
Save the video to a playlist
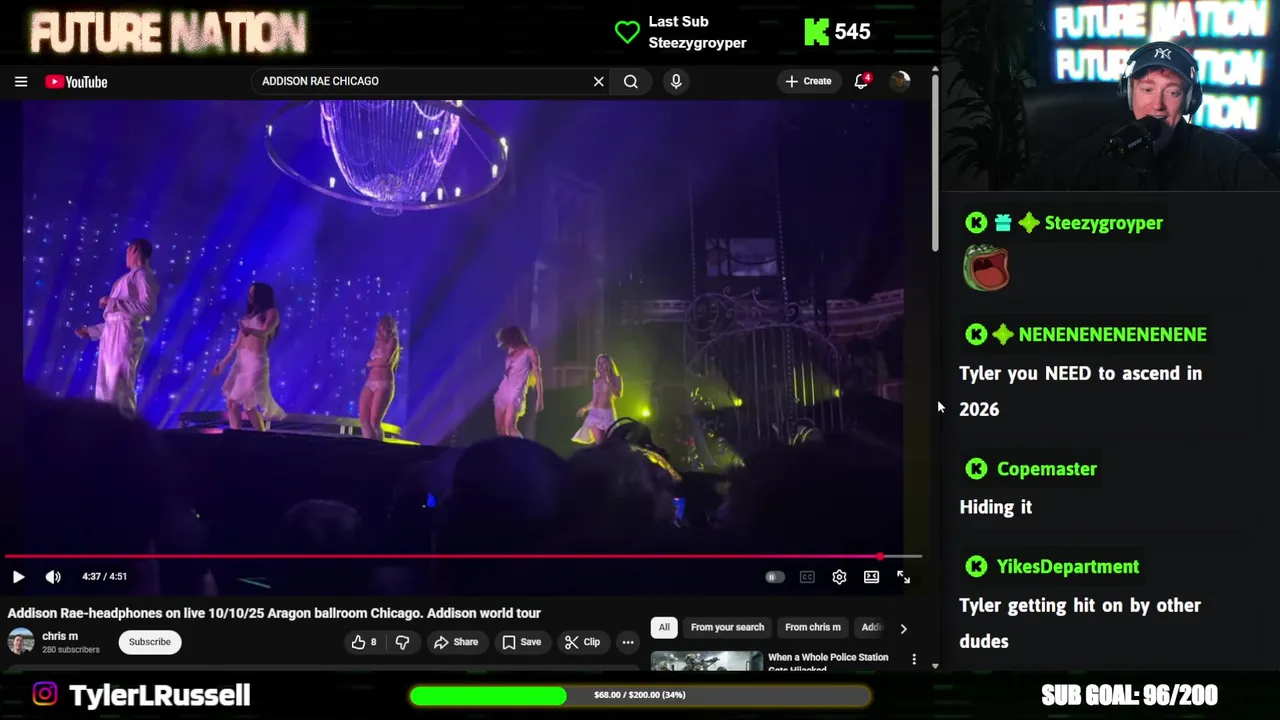(x=521, y=642)
